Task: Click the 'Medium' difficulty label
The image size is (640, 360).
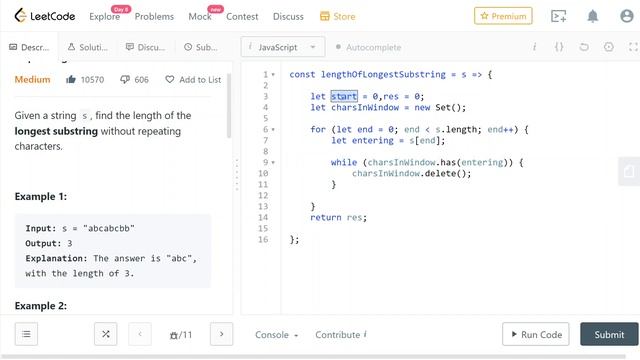Action: (x=32, y=79)
